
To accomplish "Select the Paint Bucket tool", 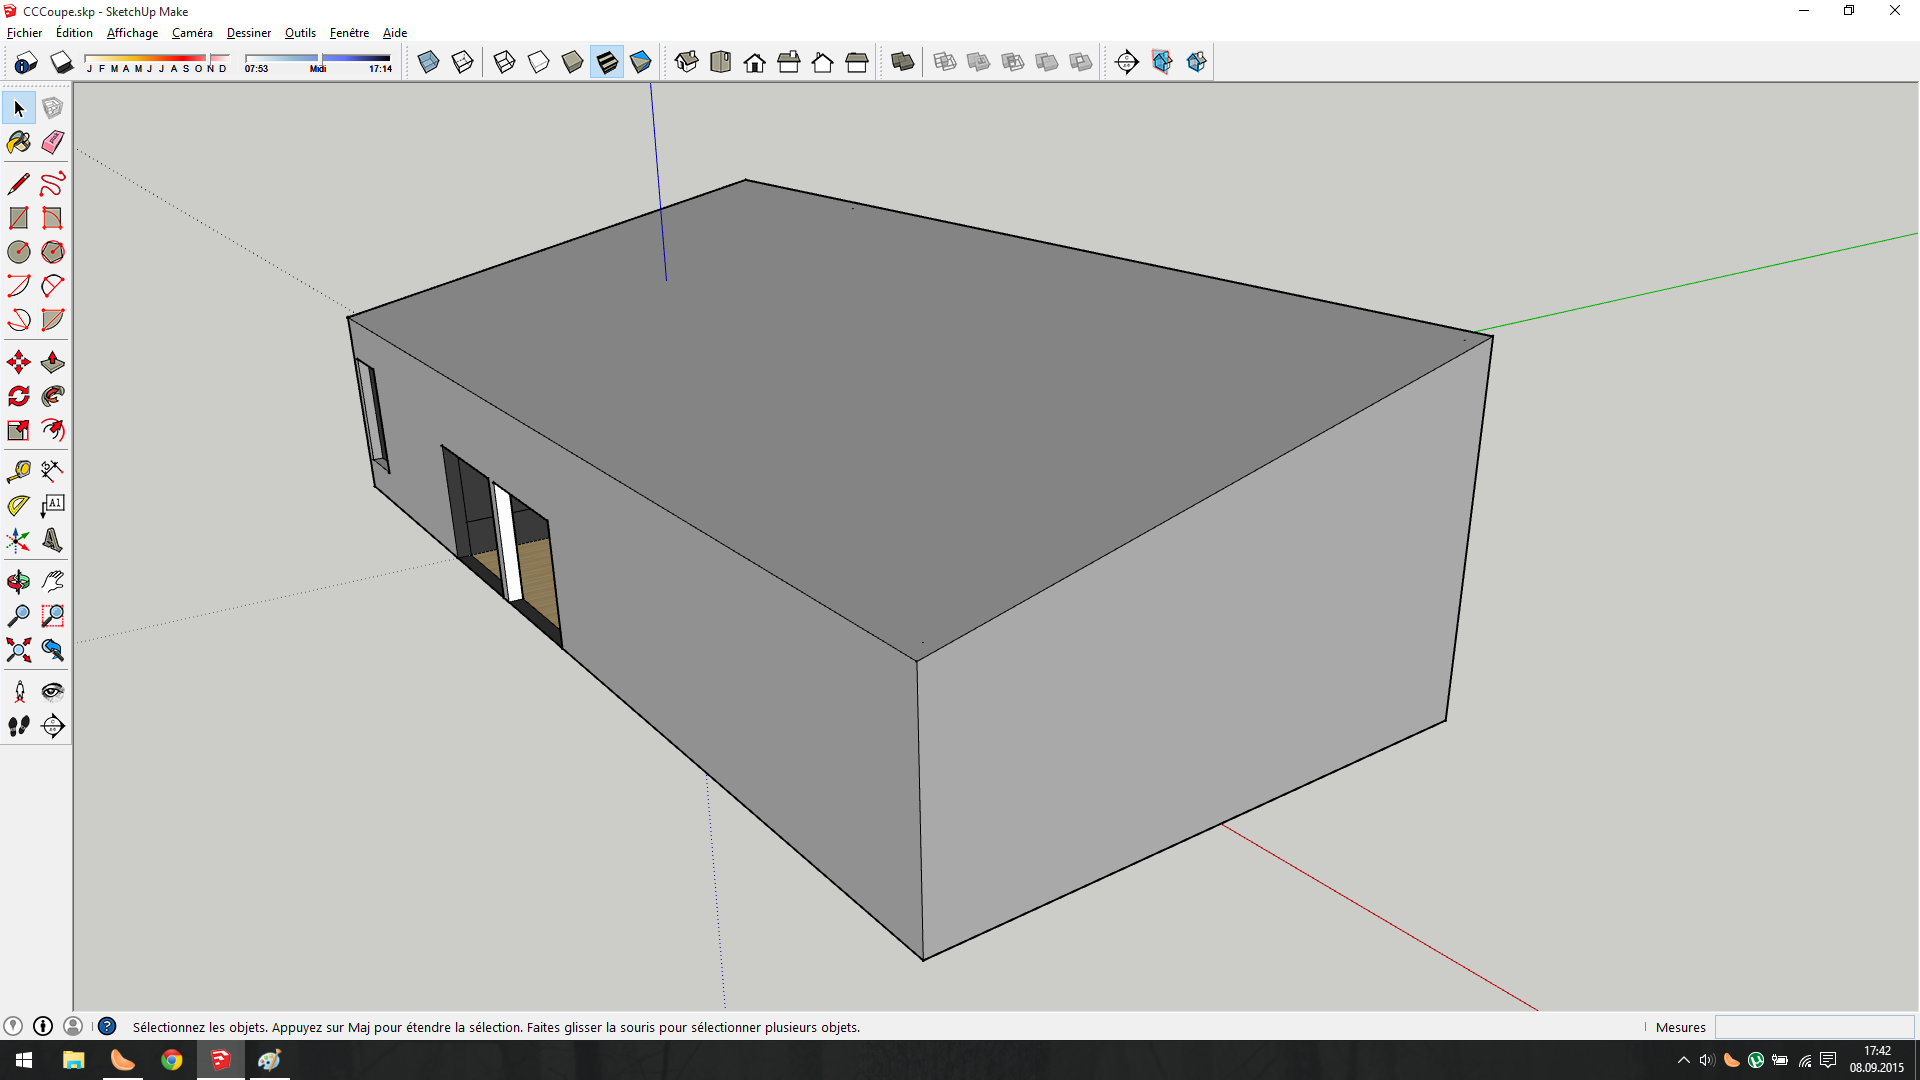I will [19, 143].
